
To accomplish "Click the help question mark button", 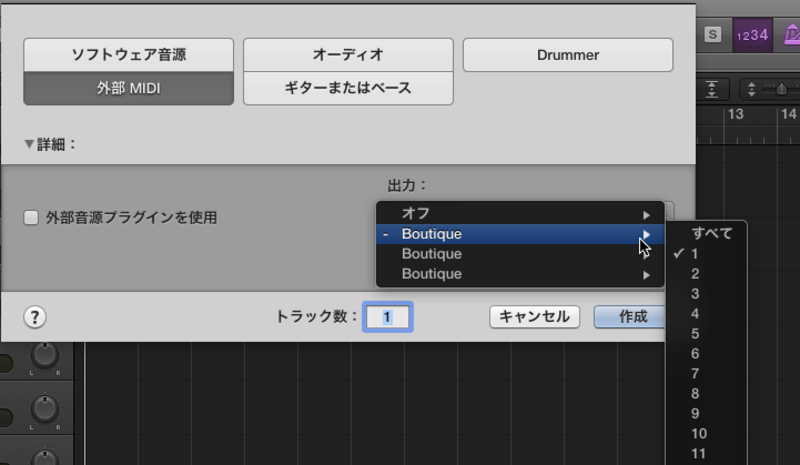I will pyautogui.click(x=35, y=317).
